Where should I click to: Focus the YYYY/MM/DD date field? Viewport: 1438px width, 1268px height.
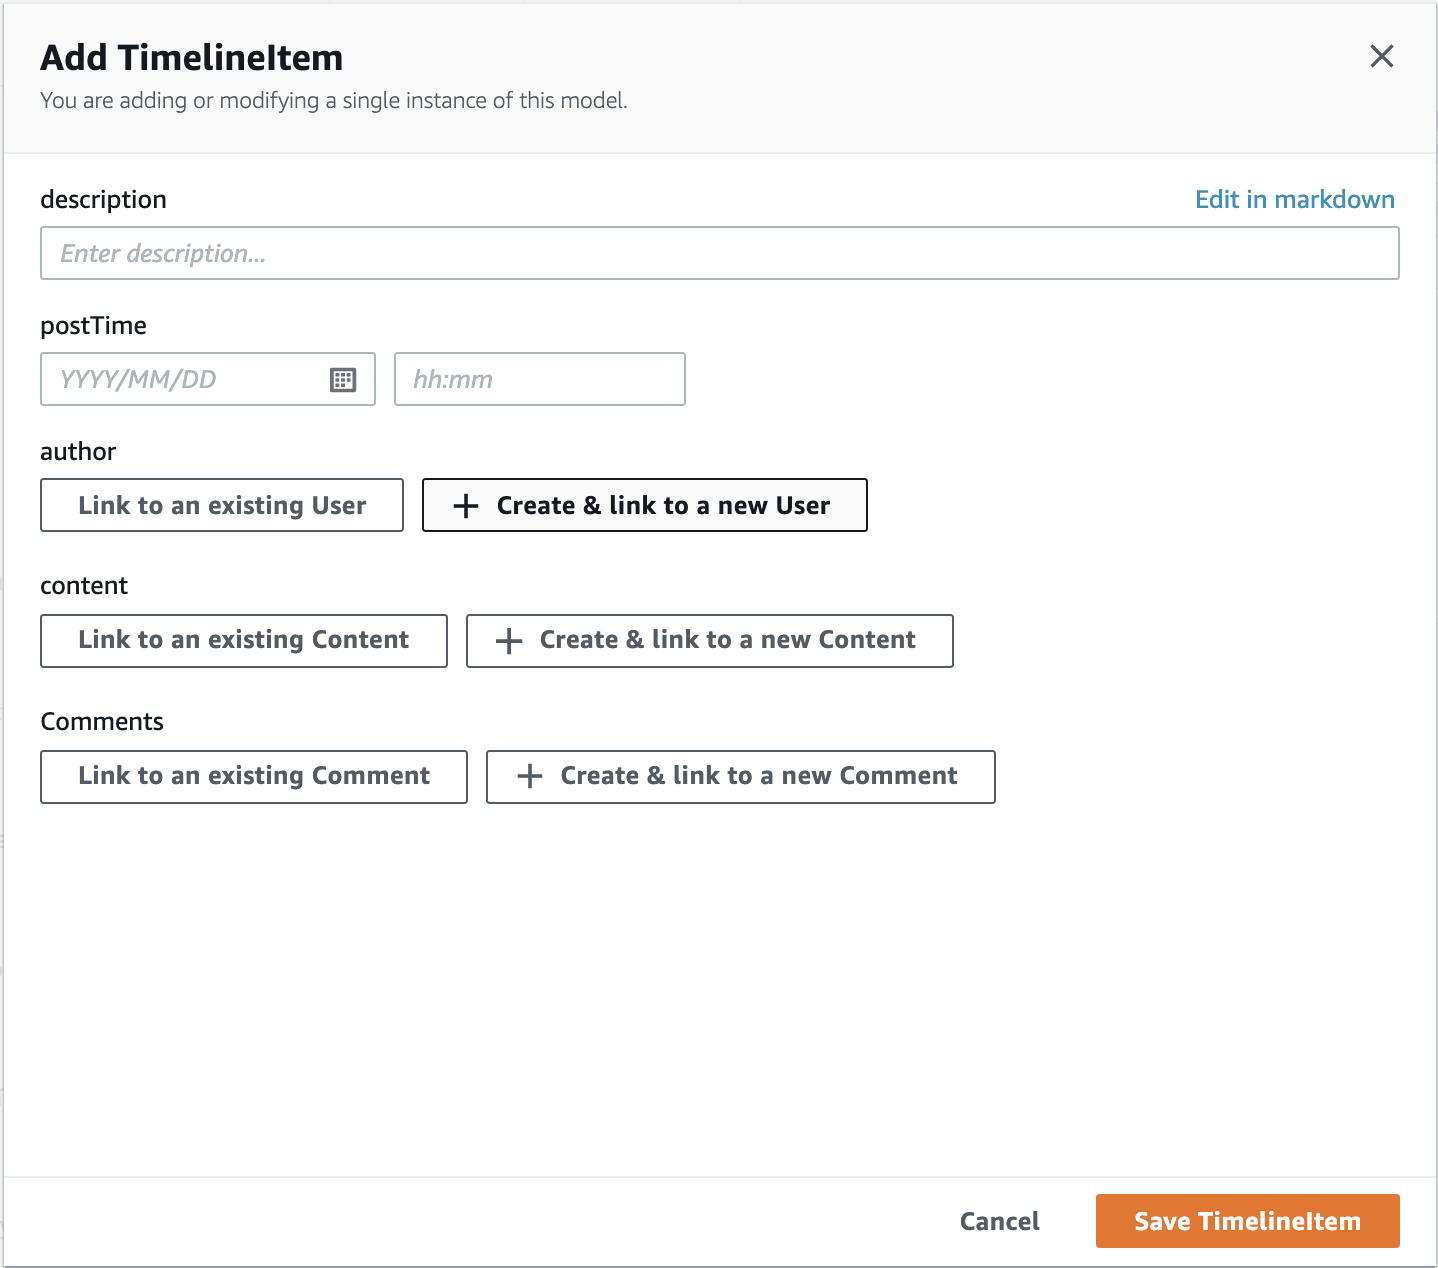pyautogui.click(x=207, y=379)
